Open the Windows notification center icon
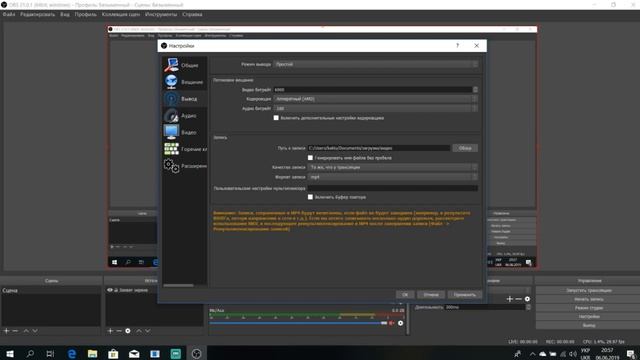Screen dimensions: 640x360 coord(631,354)
